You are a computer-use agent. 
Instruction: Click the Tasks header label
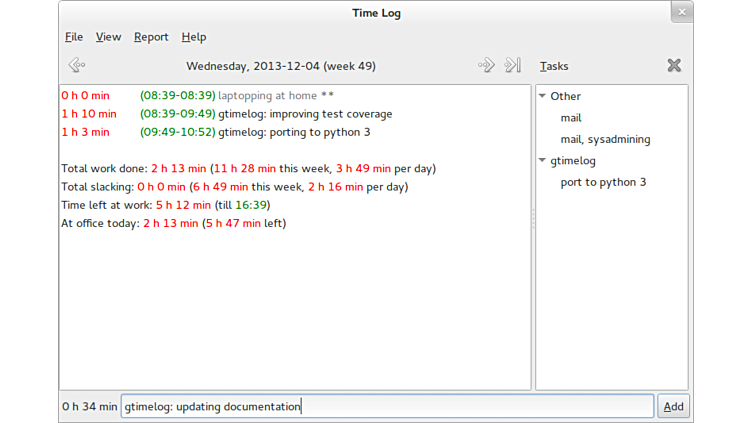tap(554, 66)
